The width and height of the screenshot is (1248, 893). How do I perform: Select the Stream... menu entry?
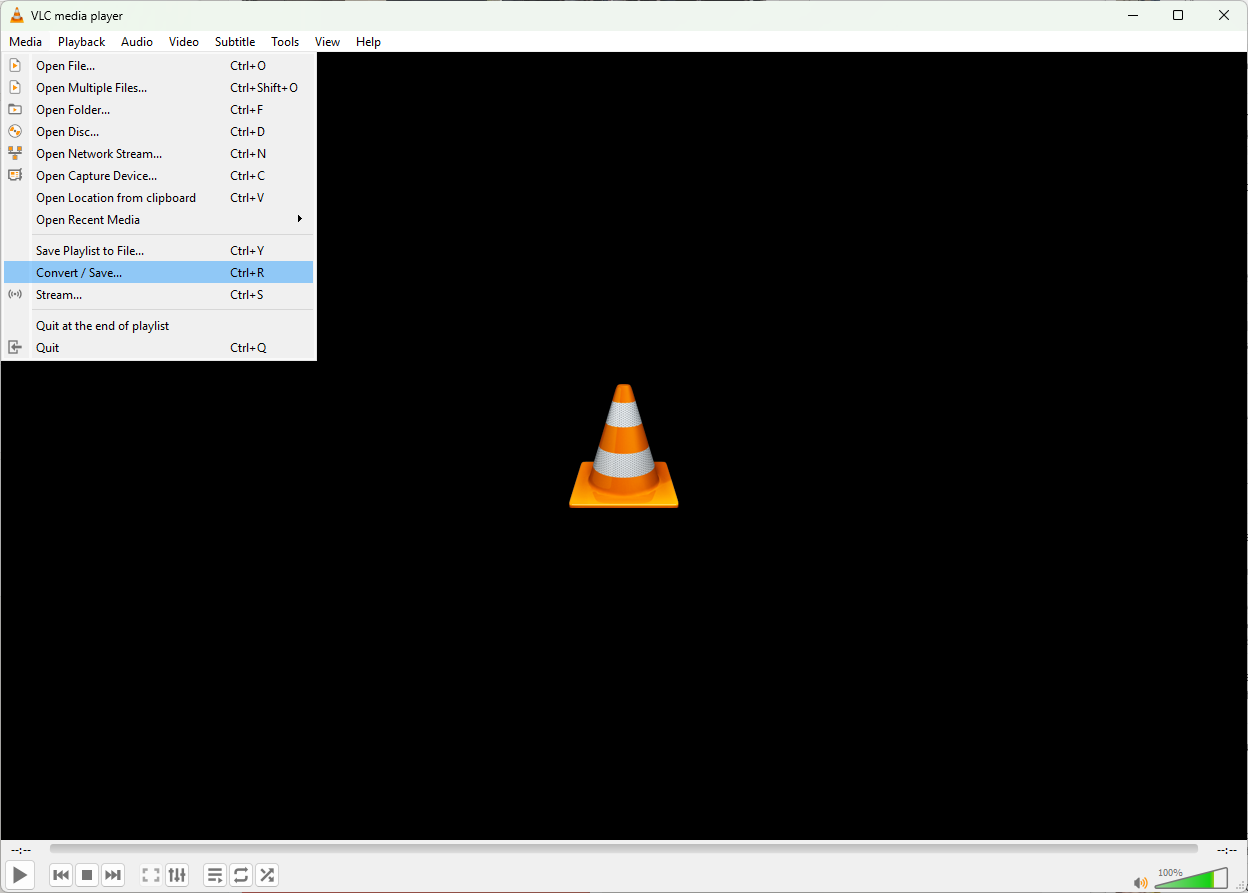(158, 295)
